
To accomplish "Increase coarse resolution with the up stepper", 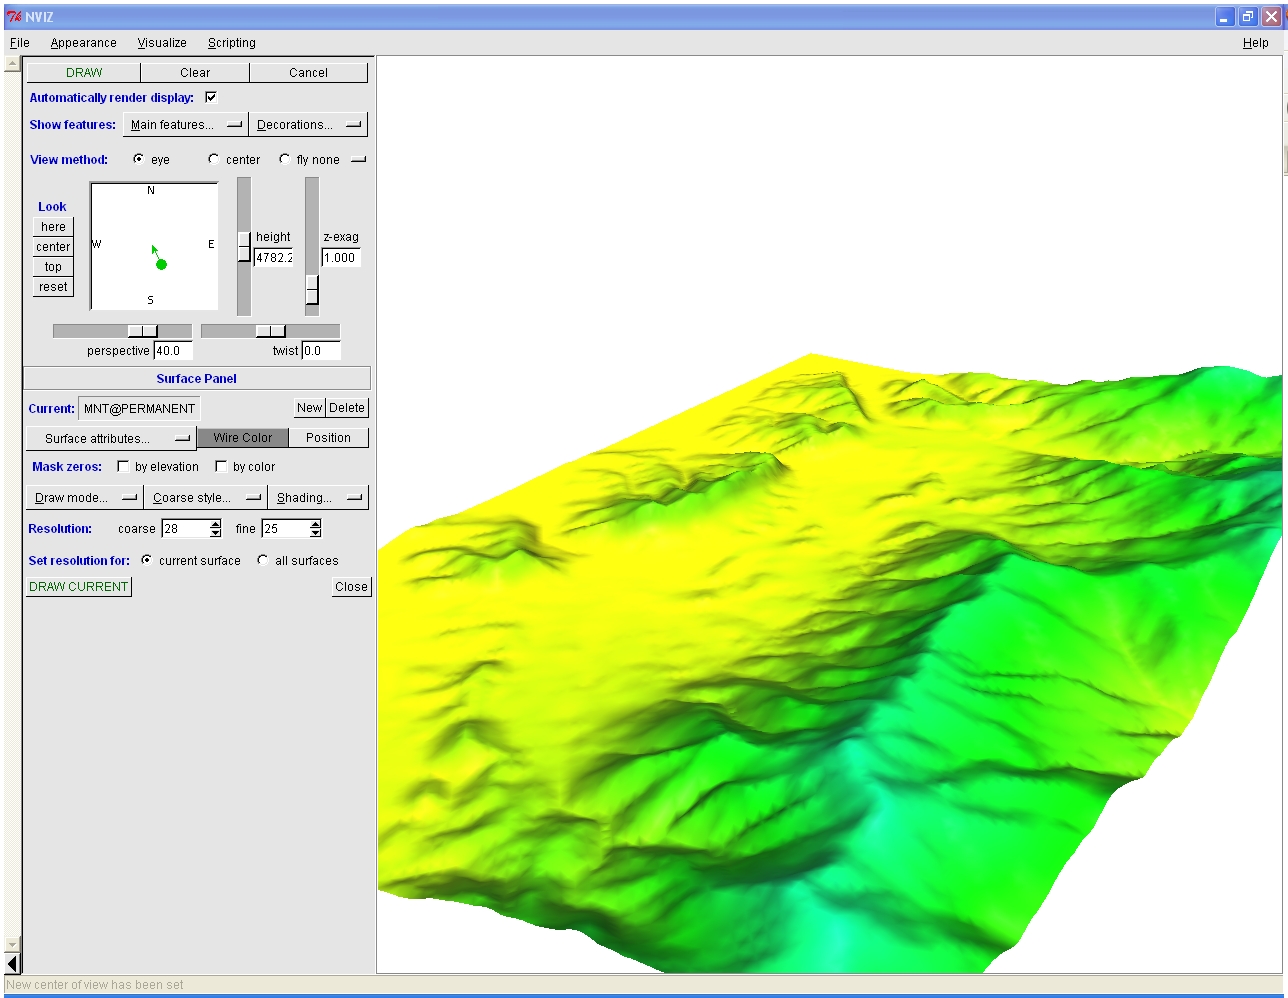I will (x=214, y=524).
